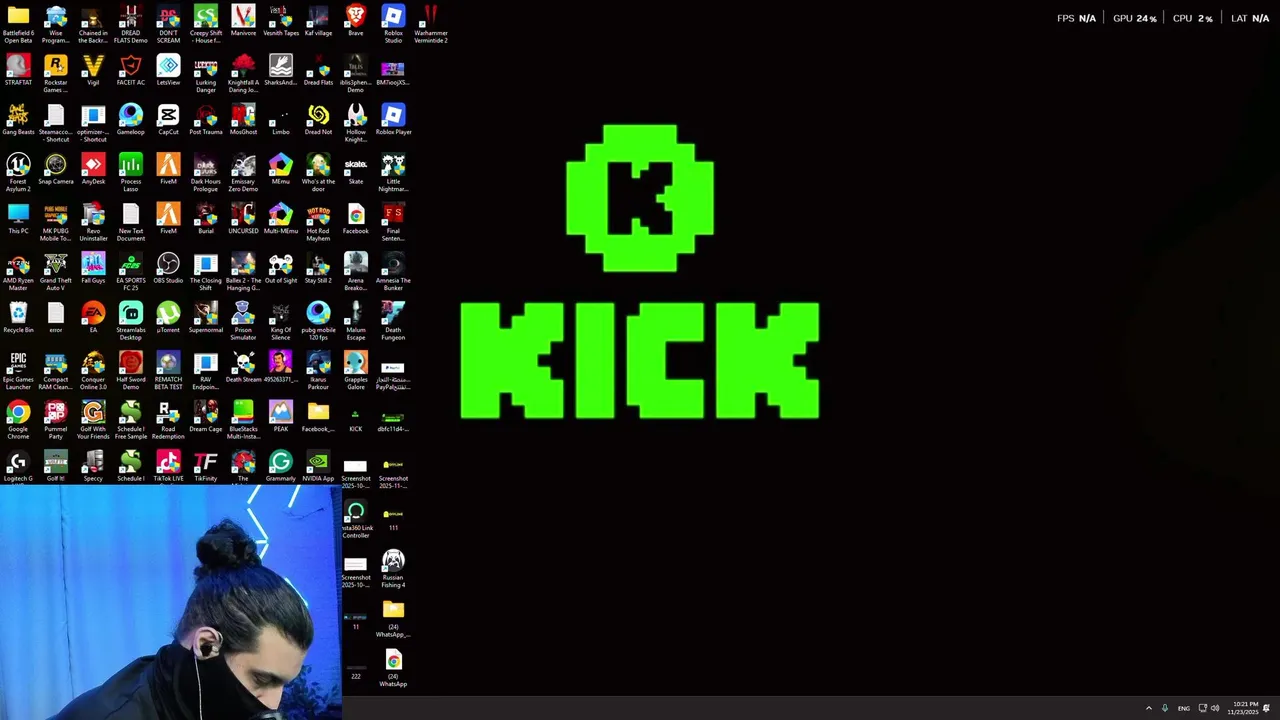
Task: Select the Pummel Party icon
Action: click(x=56, y=420)
